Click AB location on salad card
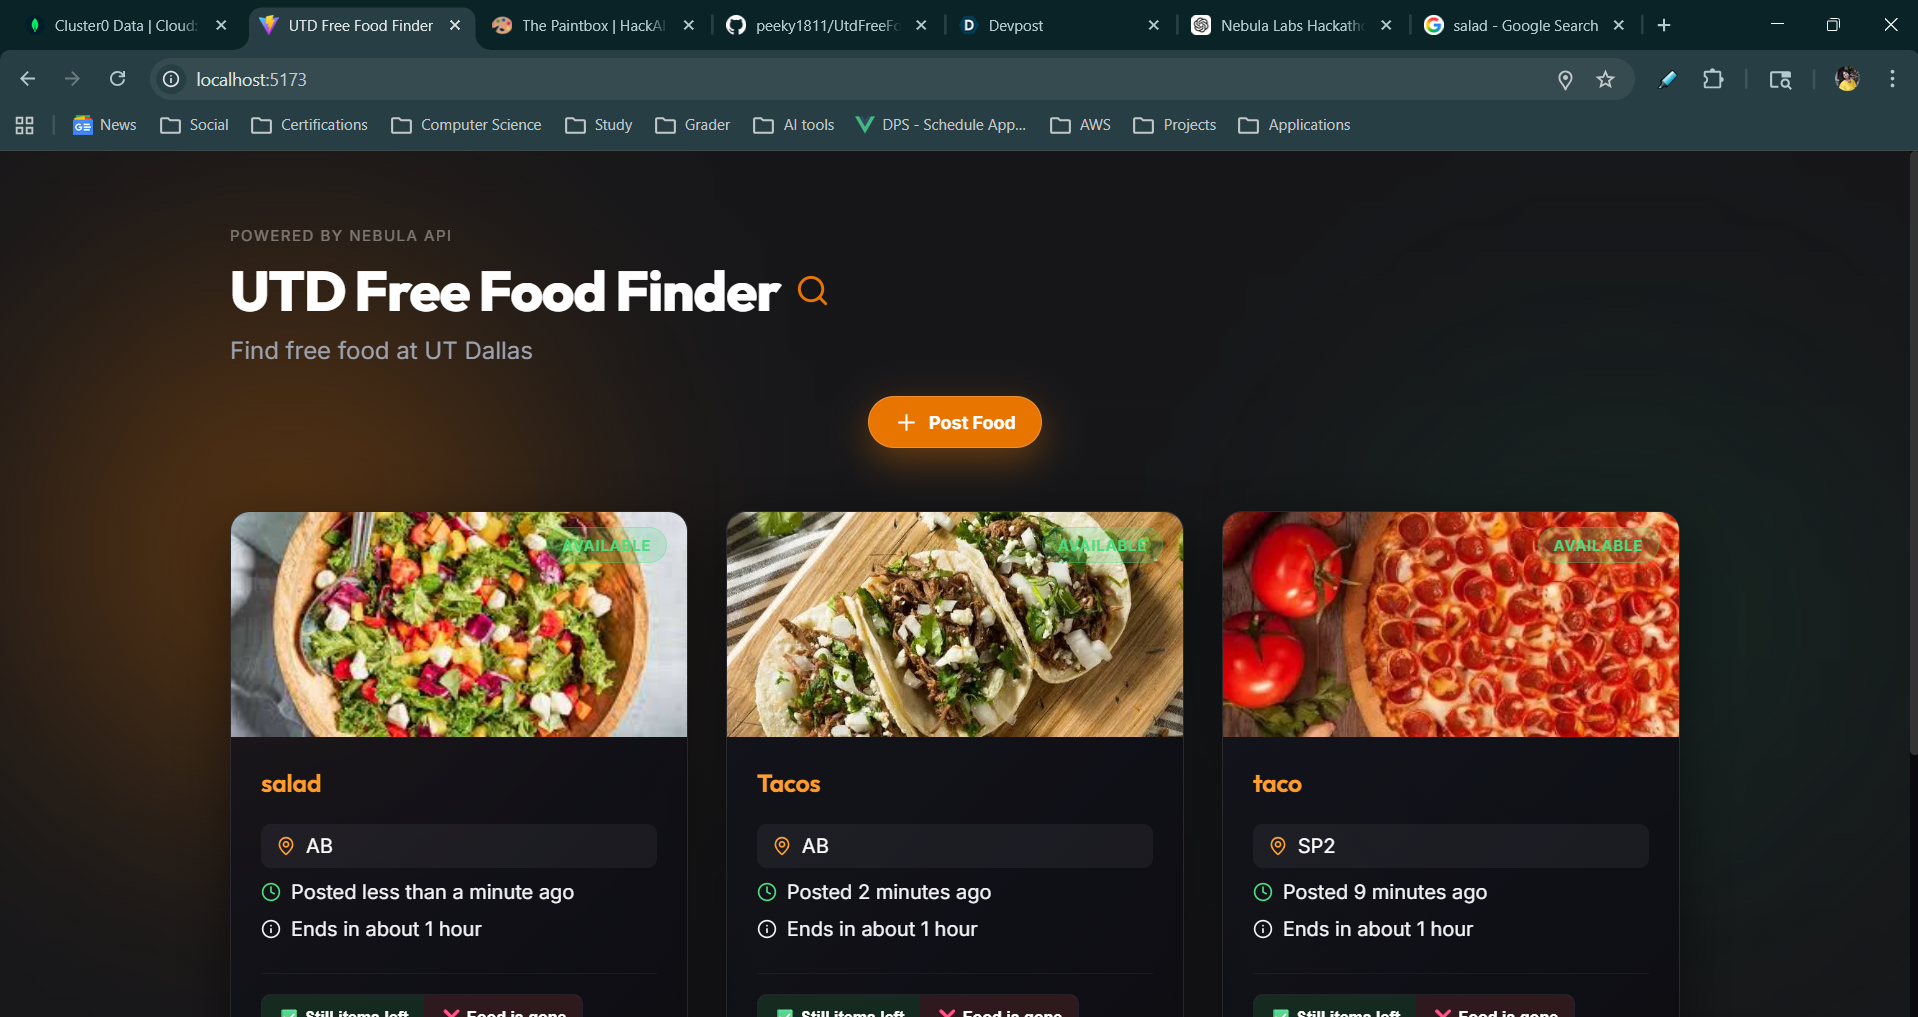Image resolution: width=1918 pixels, height=1017 pixels. pos(459,846)
